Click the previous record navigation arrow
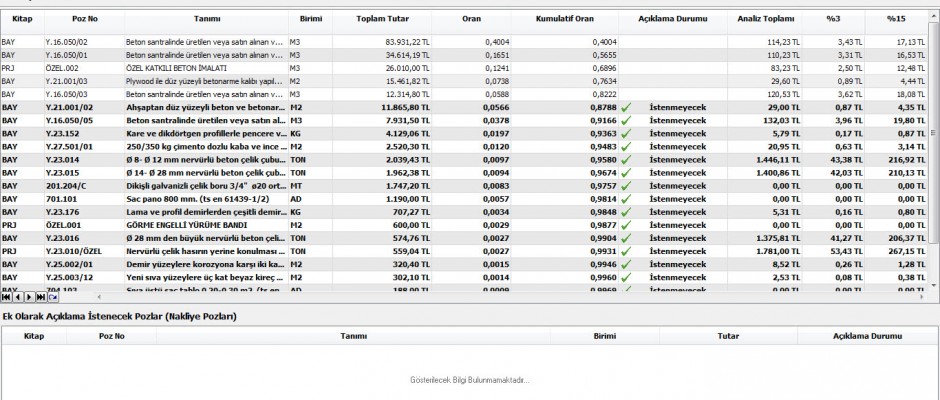940x400 pixels. [17, 297]
